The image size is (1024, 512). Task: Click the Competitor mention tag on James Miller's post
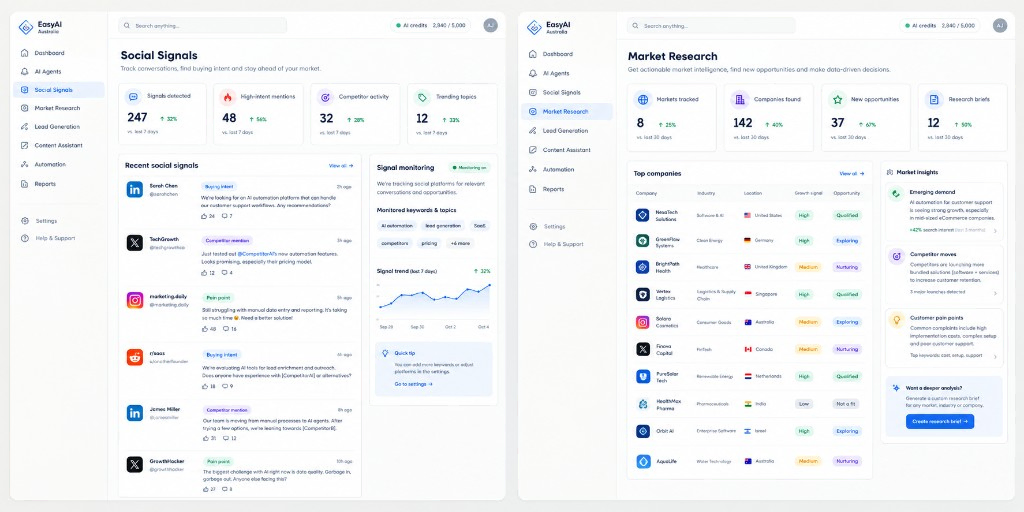pyautogui.click(x=226, y=410)
